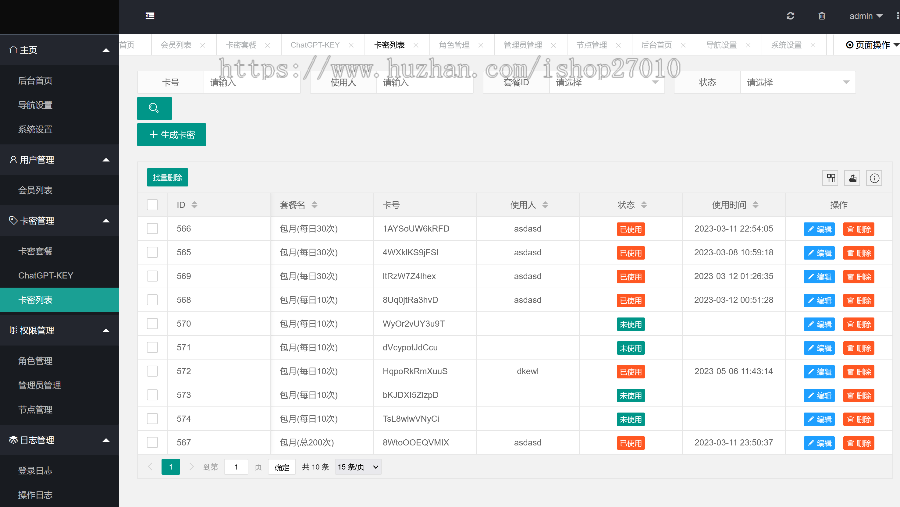Check the box for row 568
The image size is (900, 507).
point(152,300)
